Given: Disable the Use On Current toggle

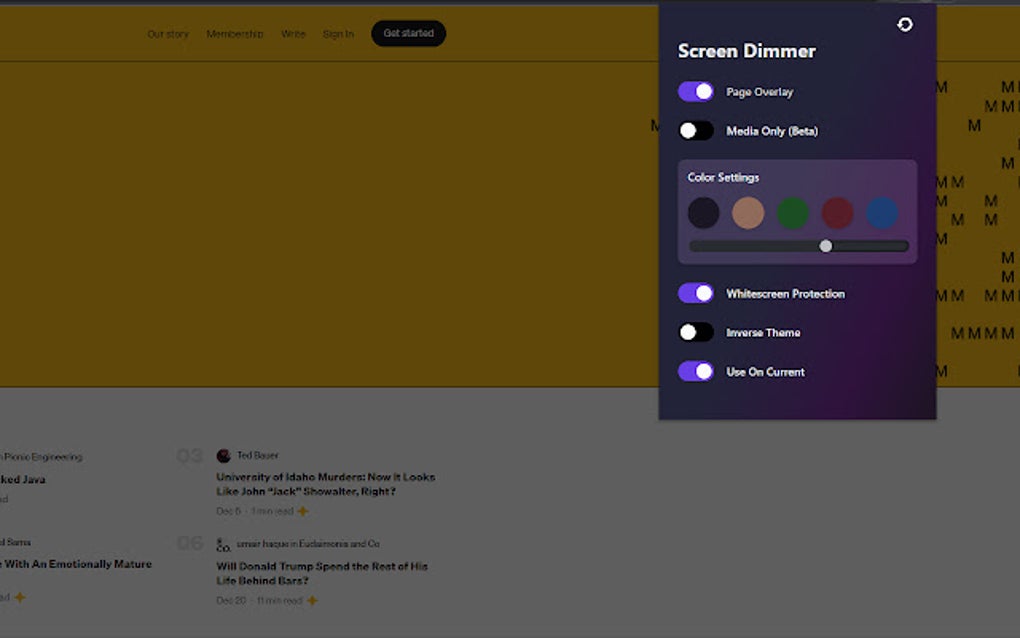Looking at the screenshot, I should pos(695,371).
